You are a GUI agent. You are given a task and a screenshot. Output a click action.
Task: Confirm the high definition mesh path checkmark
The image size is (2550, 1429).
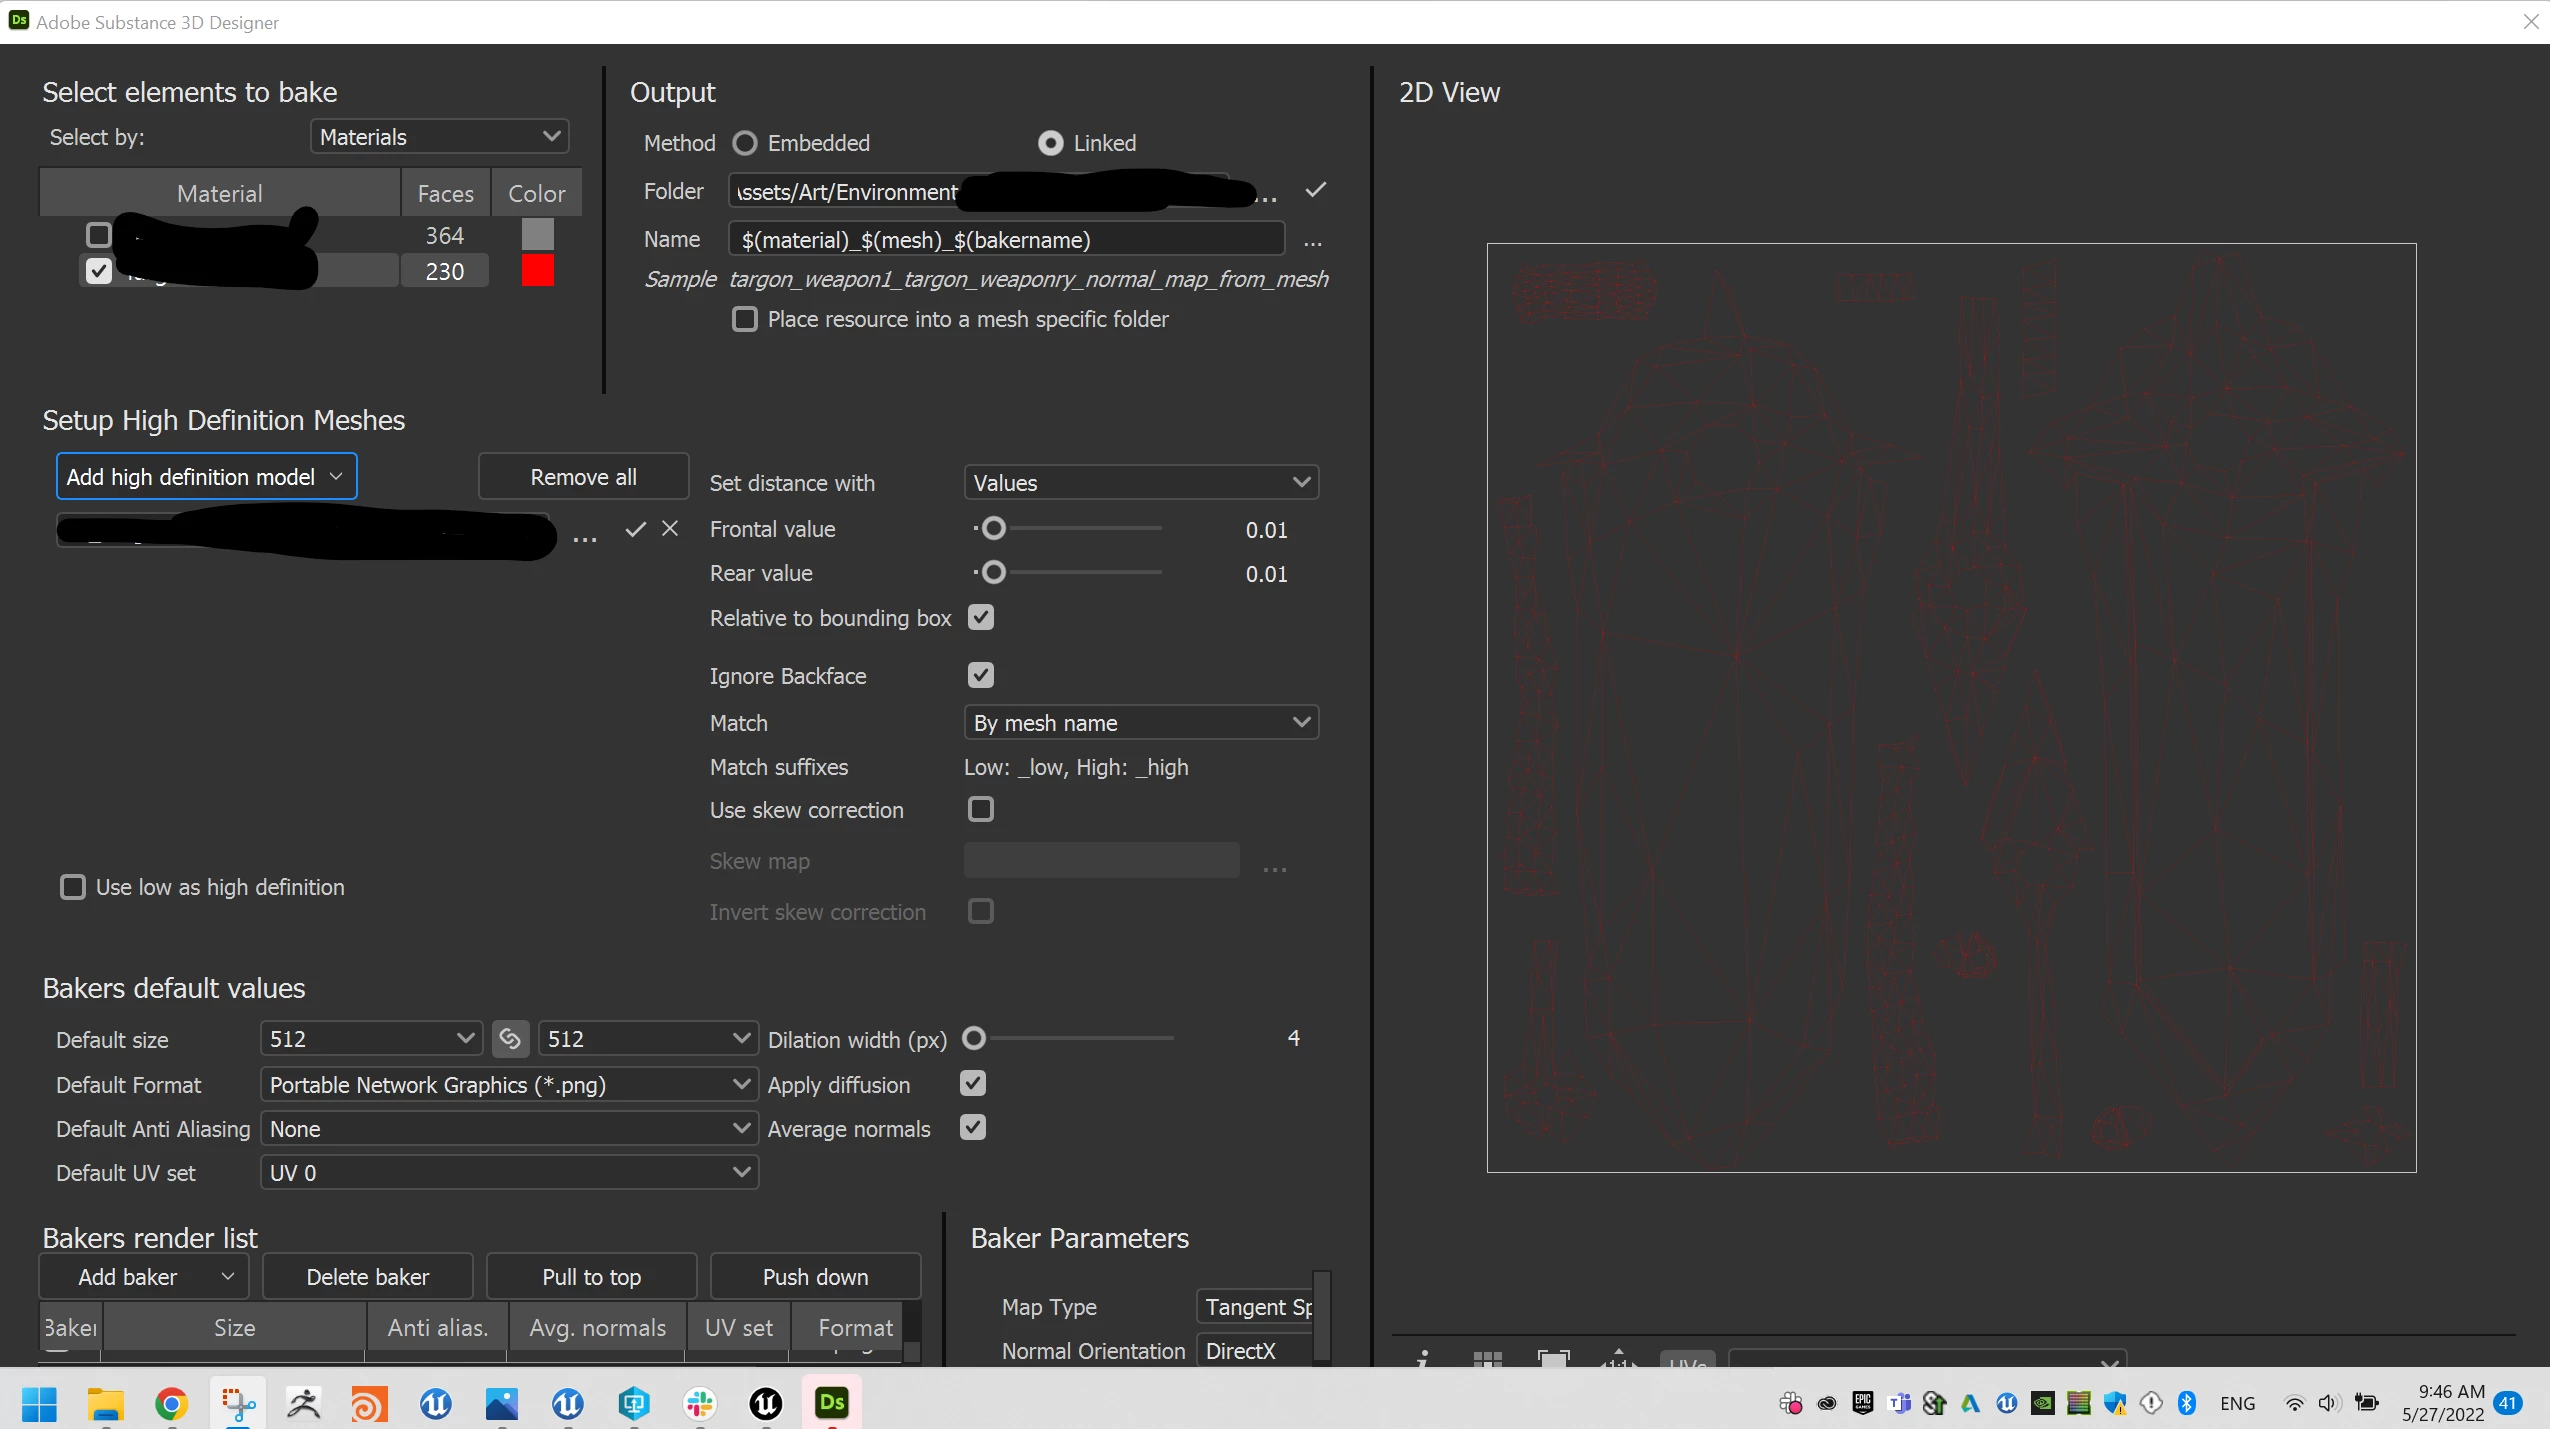coord(635,529)
